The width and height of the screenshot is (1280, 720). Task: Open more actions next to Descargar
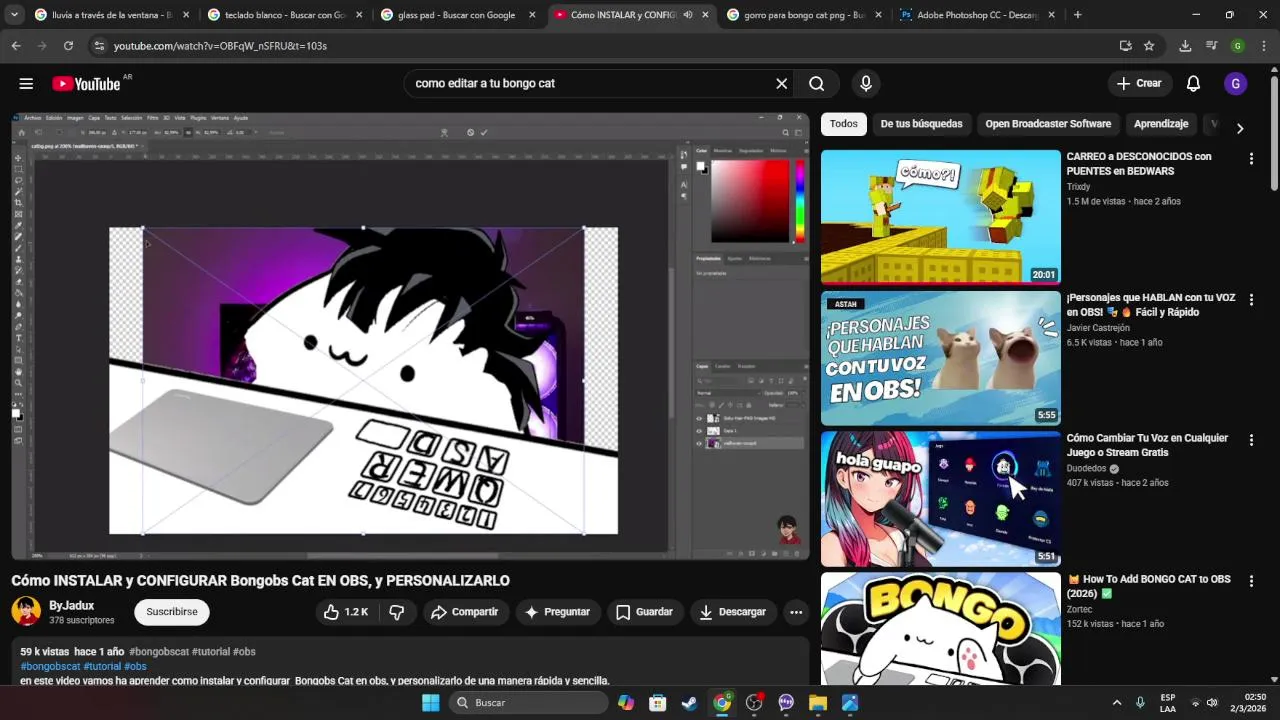[796, 612]
